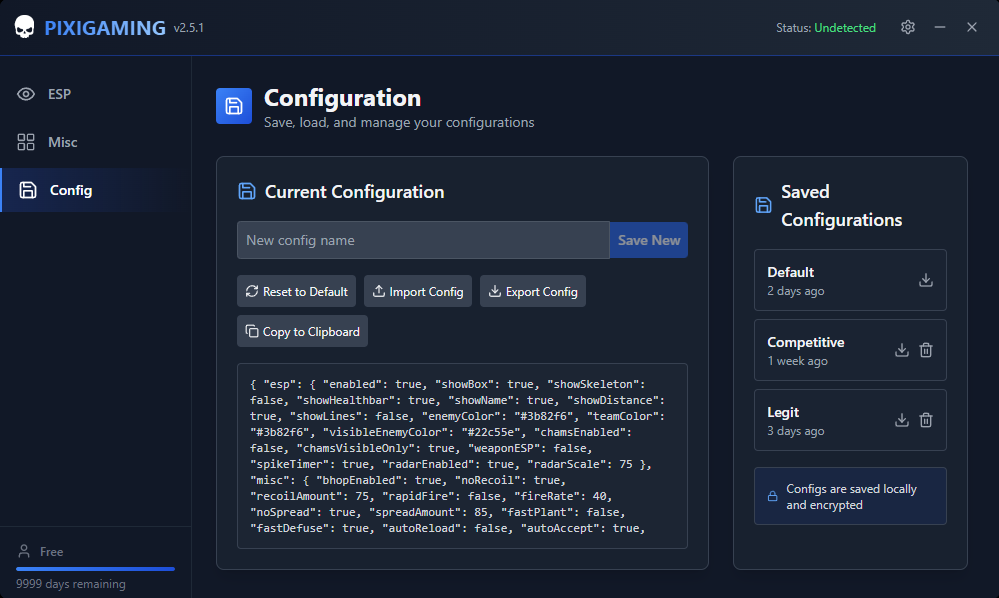The width and height of the screenshot is (999, 598).
Task: Open the ESP section in sidebar
Action: coord(96,94)
